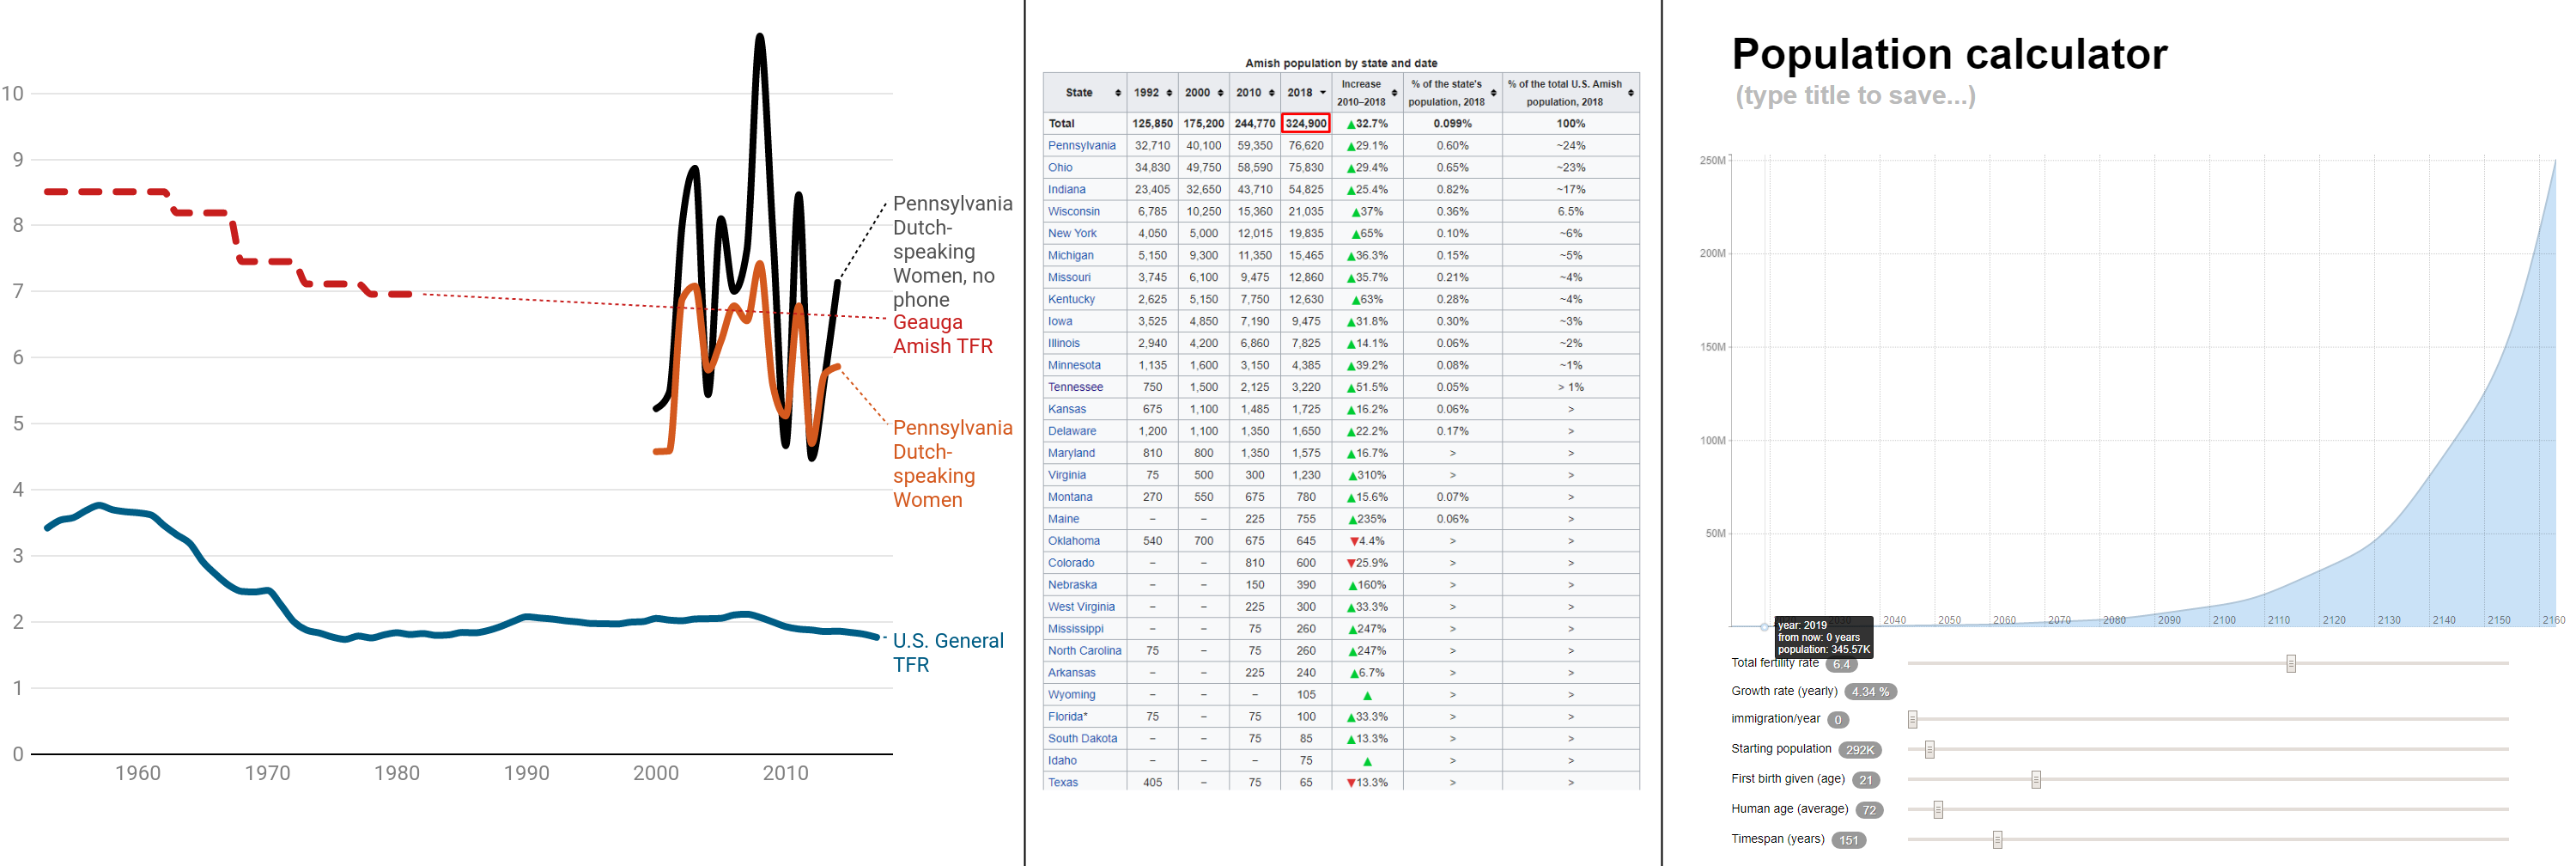Click the calculator title input field
2576x866 pixels.
[x=1855, y=96]
